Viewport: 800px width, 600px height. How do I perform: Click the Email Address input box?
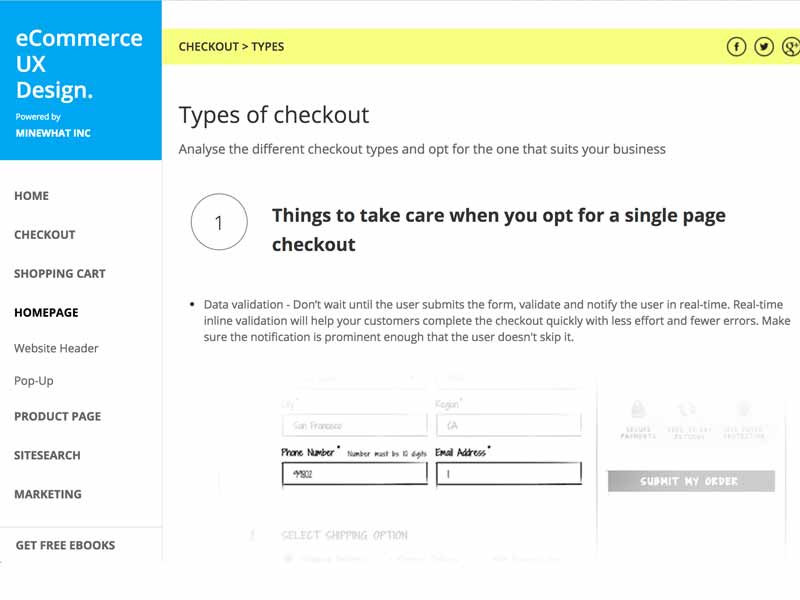point(508,472)
